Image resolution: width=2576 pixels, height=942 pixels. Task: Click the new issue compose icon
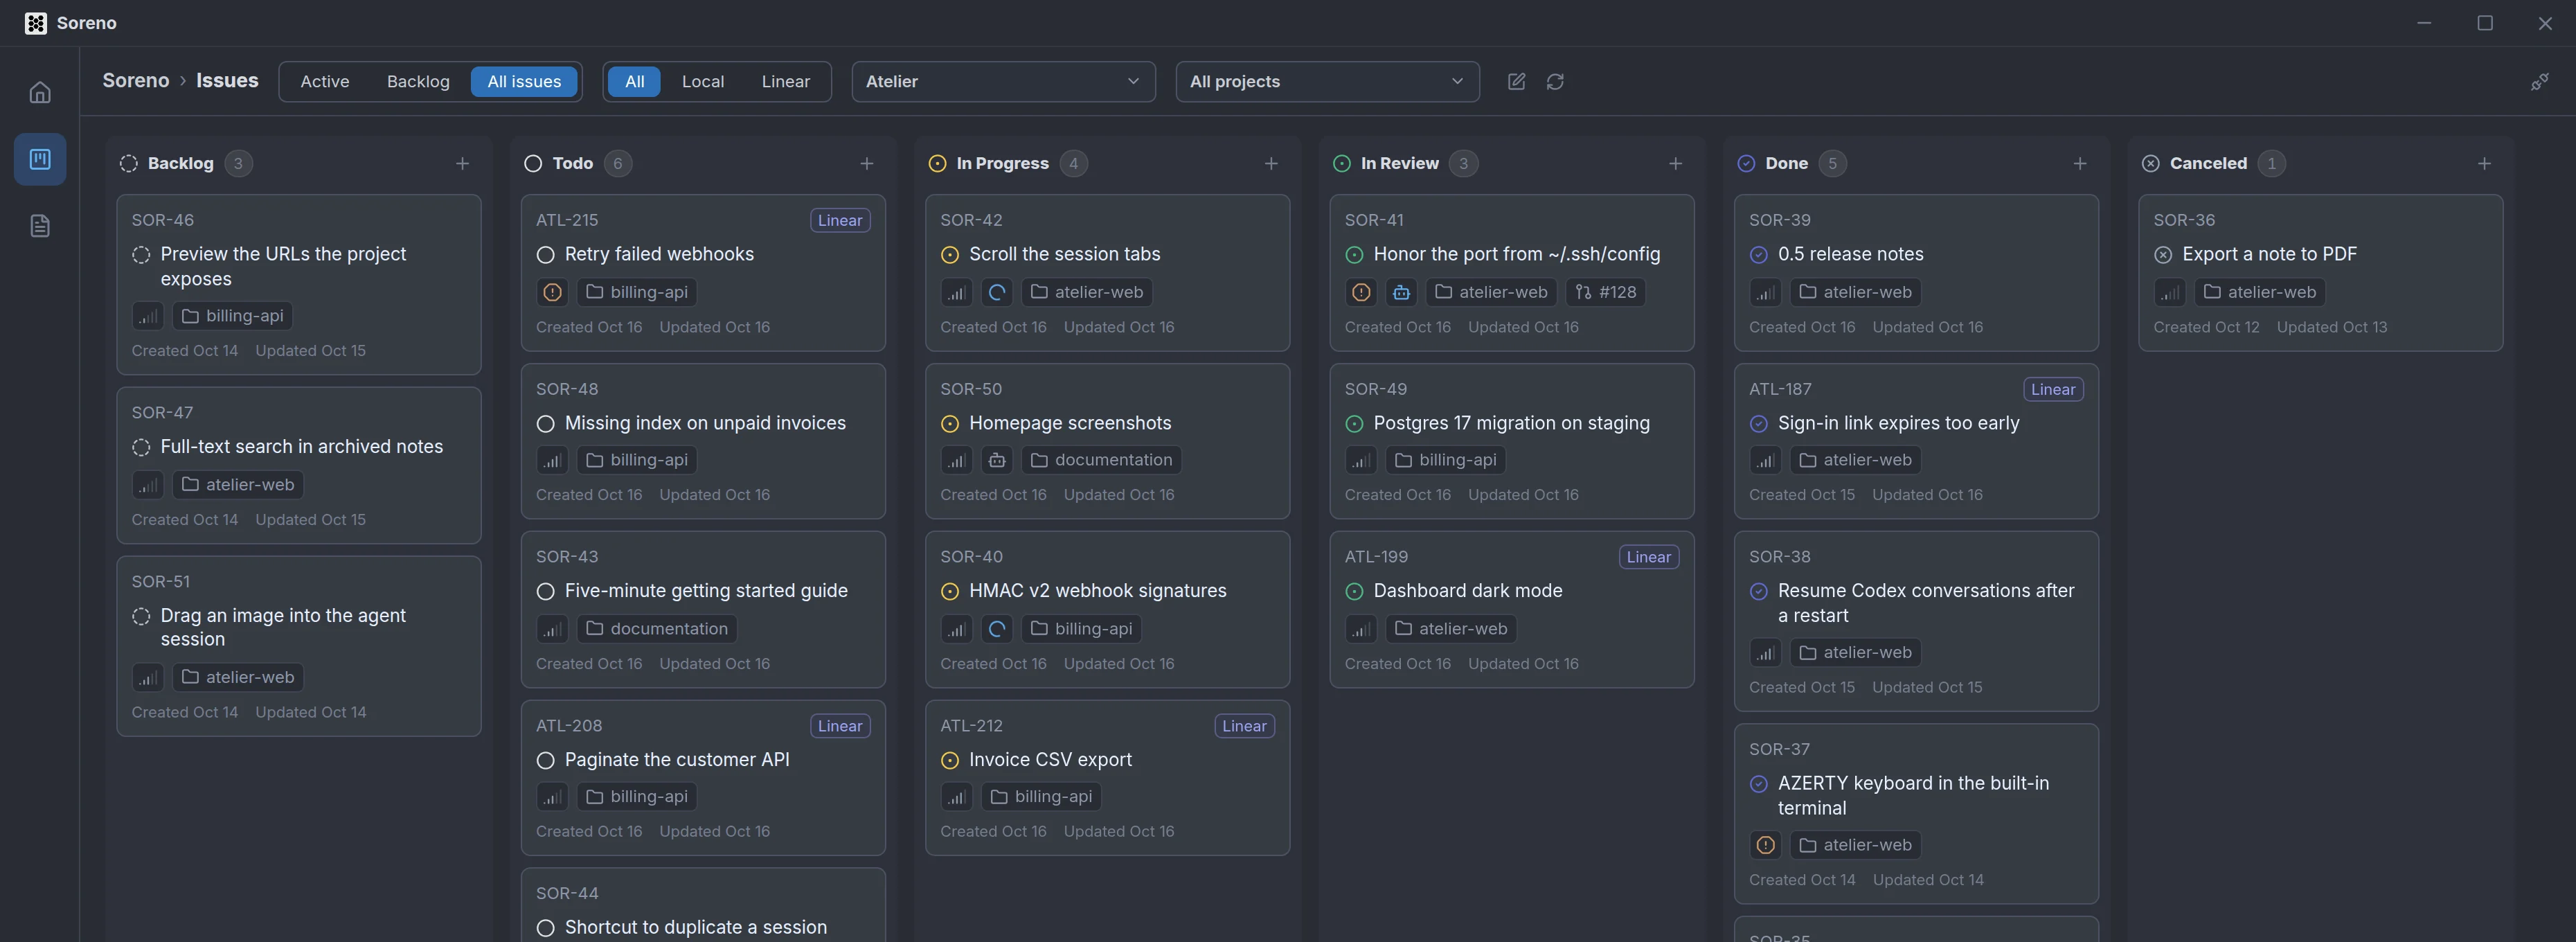click(x=1516, y=82)
